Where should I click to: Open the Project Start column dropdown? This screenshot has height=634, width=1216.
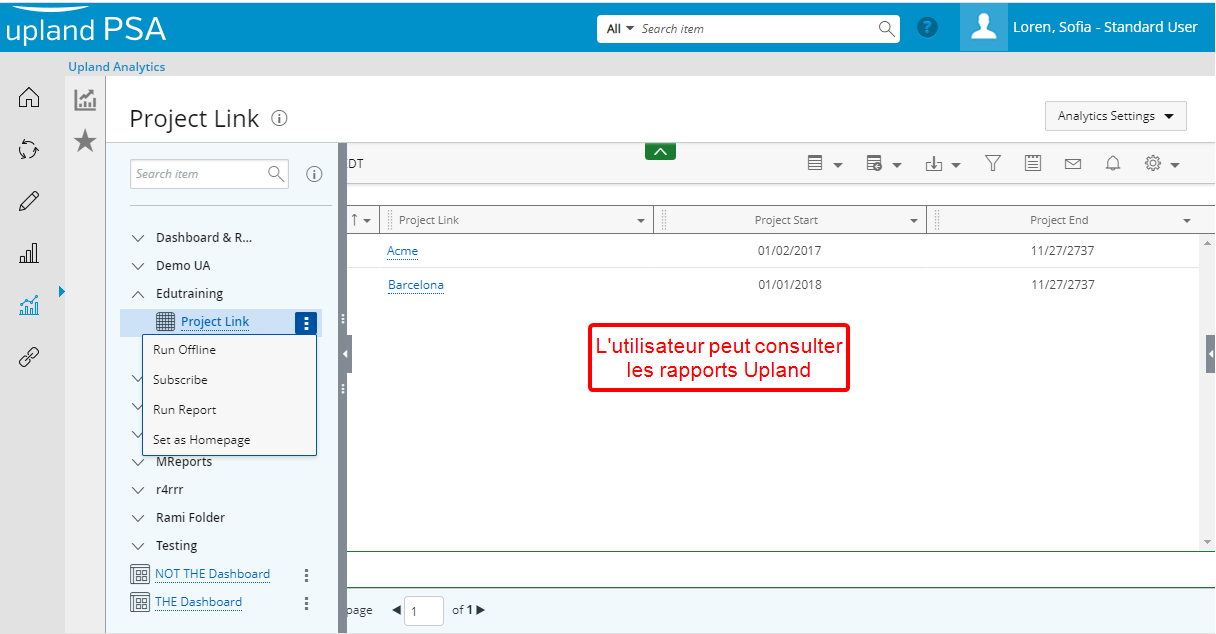coord(914,220)
